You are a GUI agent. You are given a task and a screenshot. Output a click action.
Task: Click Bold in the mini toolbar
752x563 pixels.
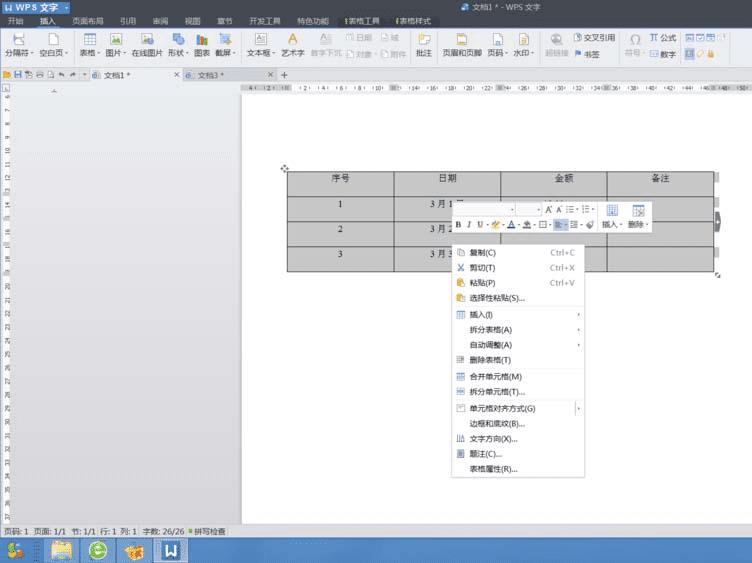[458, 224]
